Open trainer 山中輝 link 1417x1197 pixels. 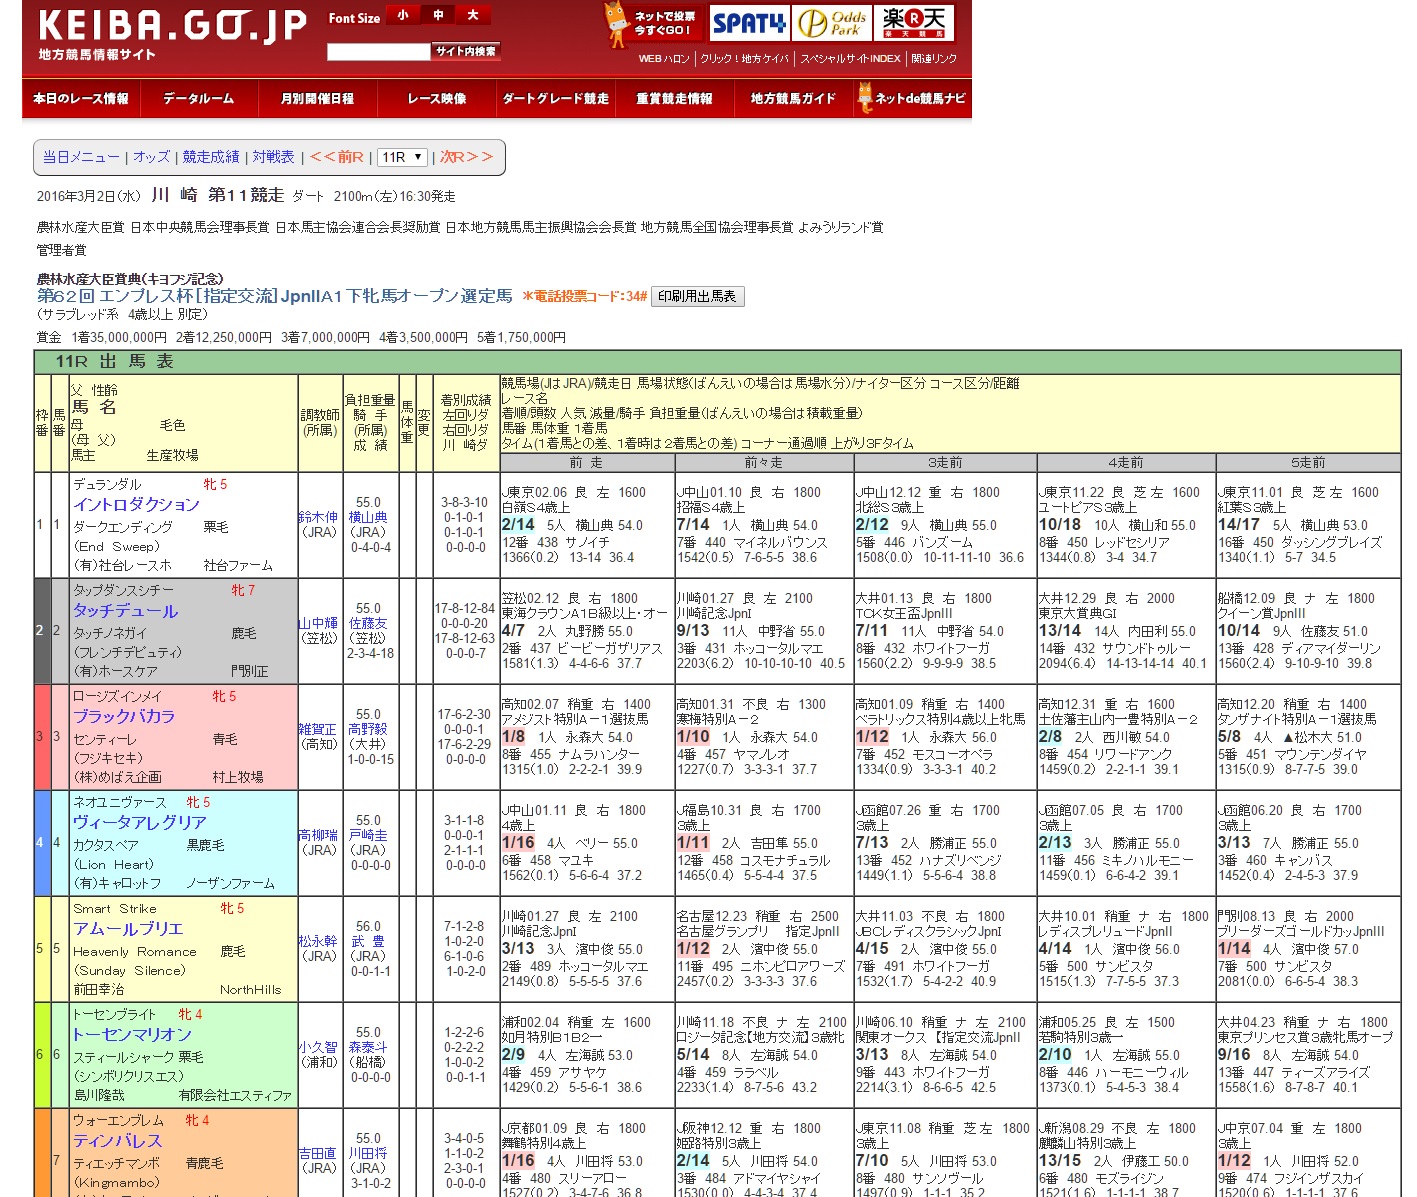pyautogui.click(x=318, y=623)
